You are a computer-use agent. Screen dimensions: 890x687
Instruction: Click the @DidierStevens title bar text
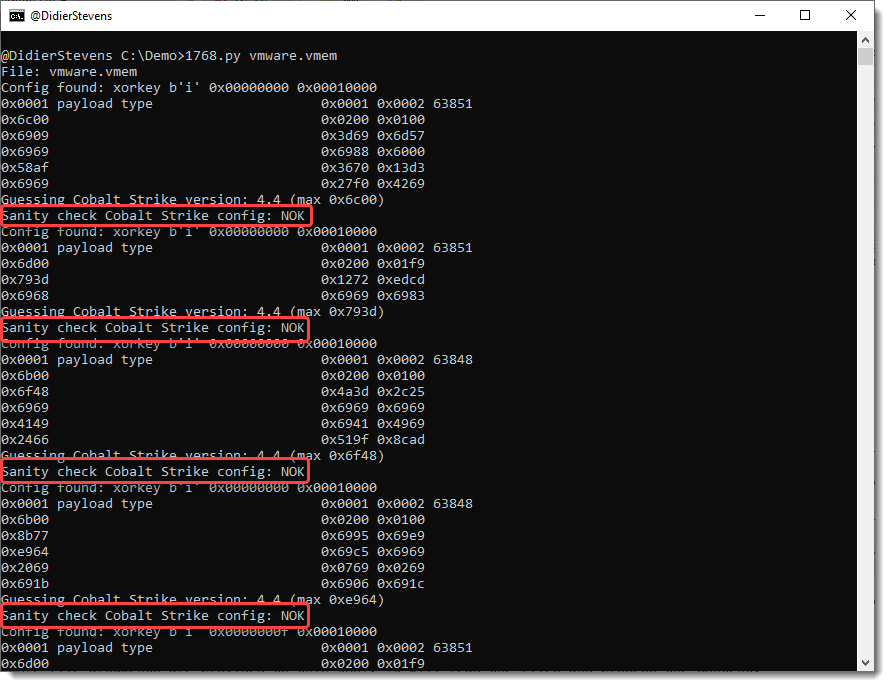[x=70, y=15]
